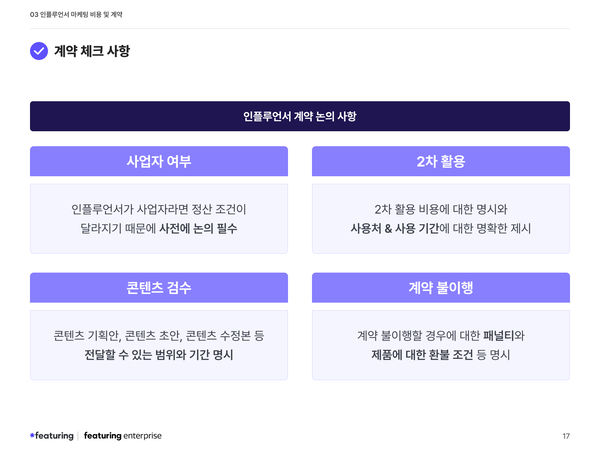
Task: Select the "2차 활용" purple header
Action: tap(441, 161)
